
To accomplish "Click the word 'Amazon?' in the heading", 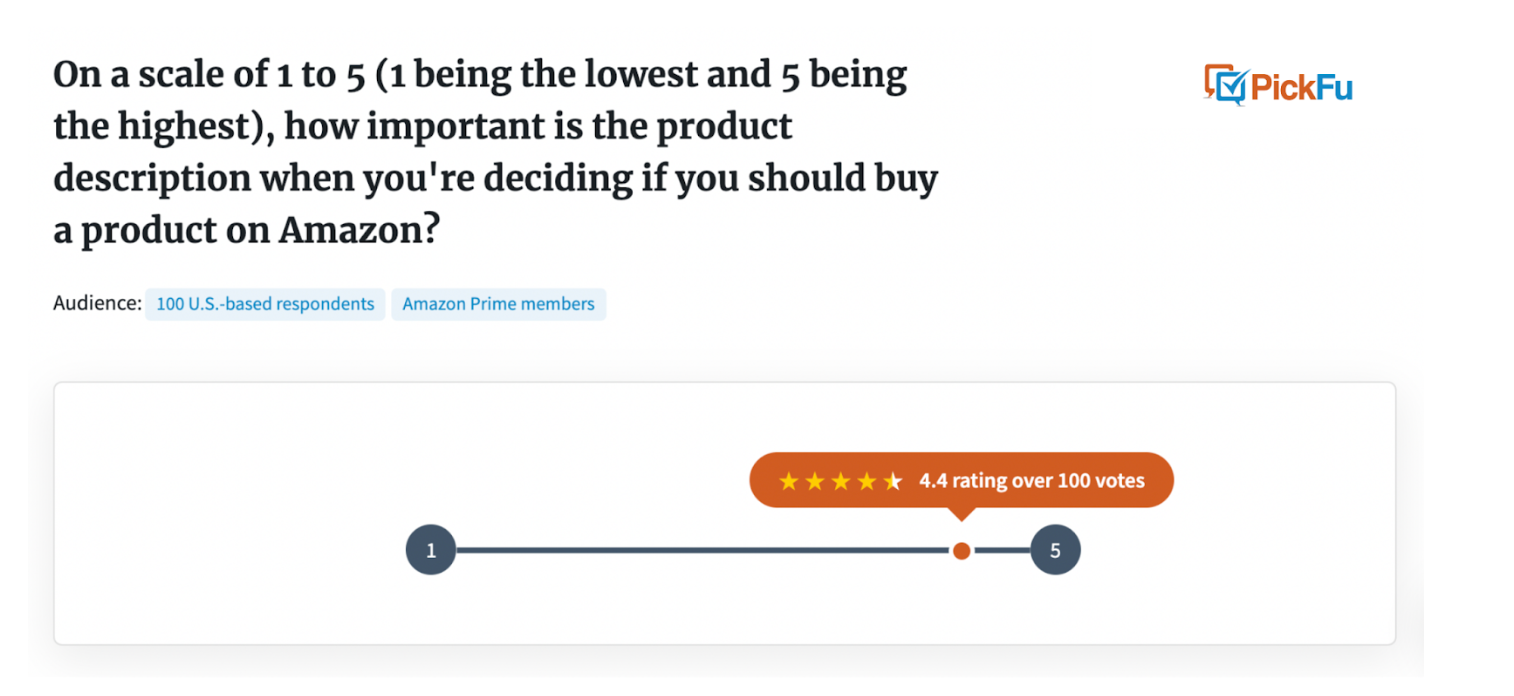I will 359,230.
